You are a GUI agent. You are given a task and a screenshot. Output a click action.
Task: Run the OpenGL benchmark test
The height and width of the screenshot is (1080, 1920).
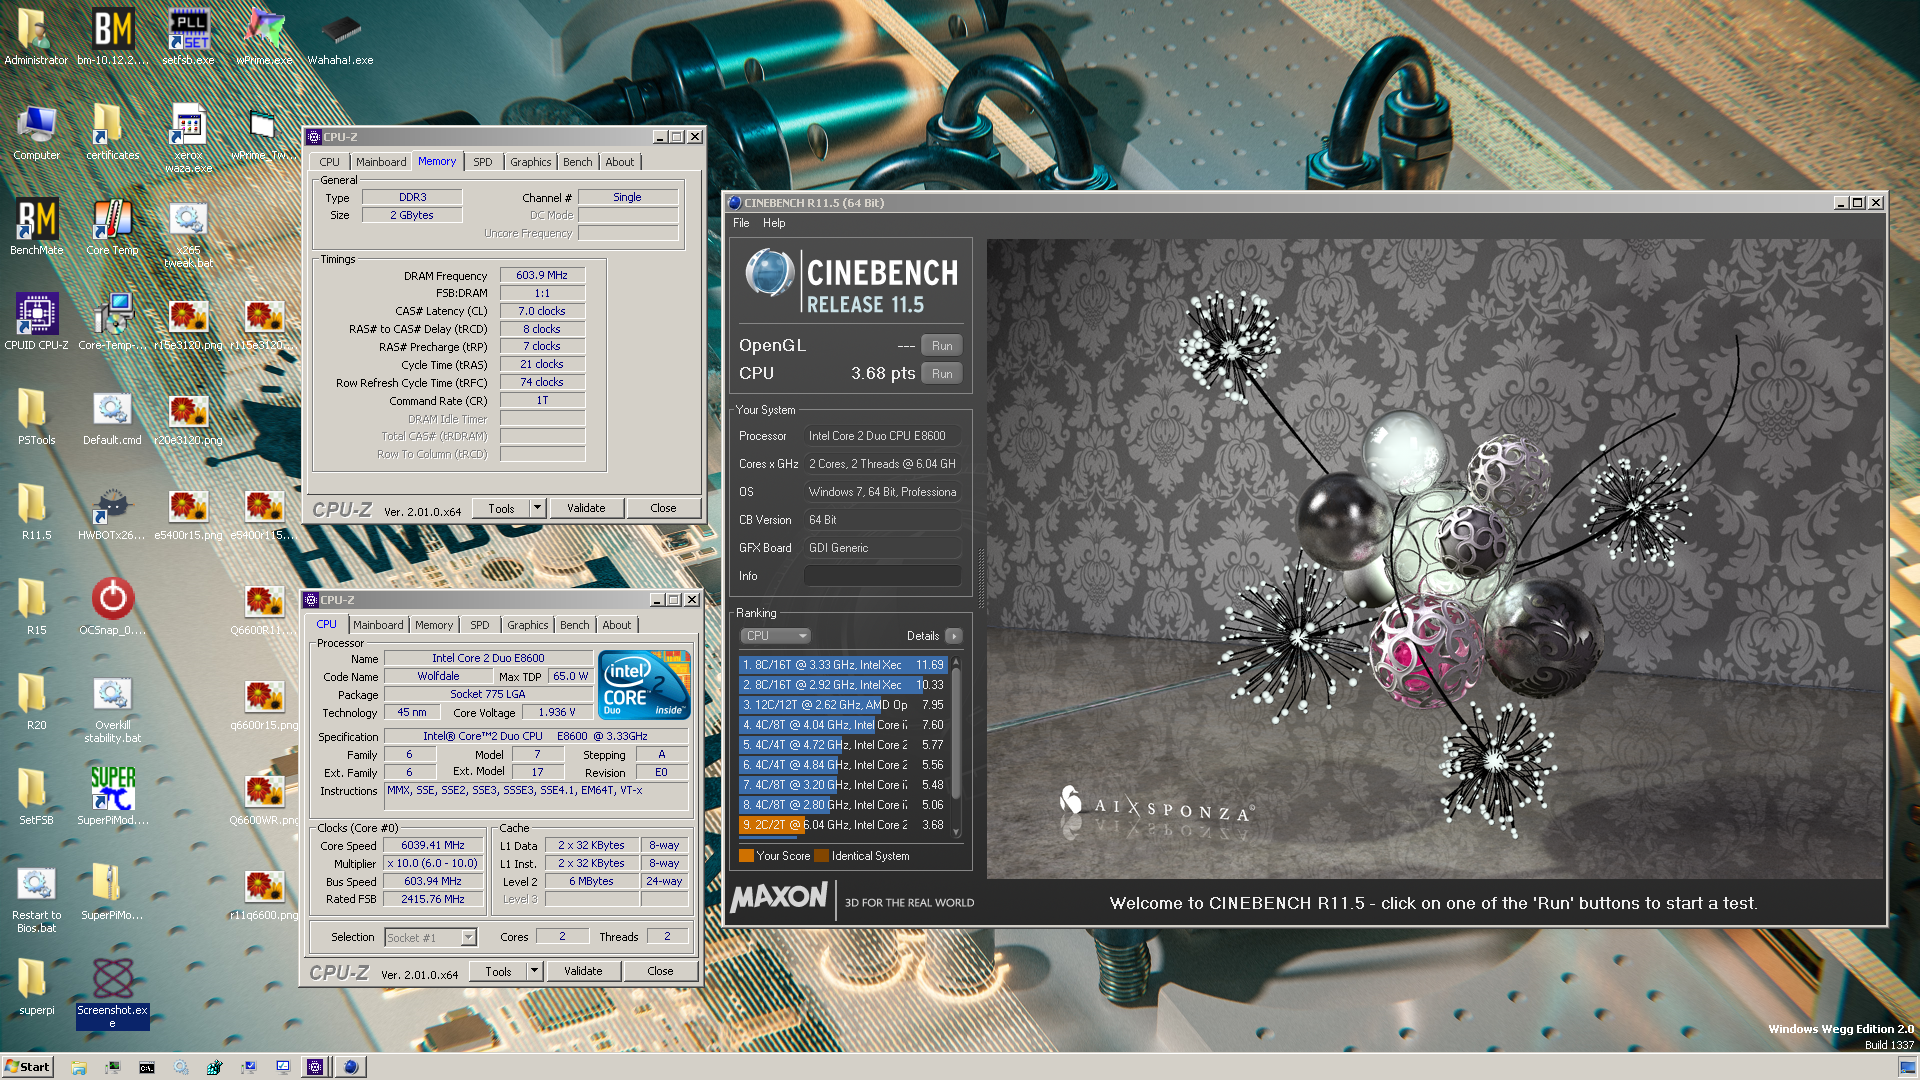click(x=942, y=346)
